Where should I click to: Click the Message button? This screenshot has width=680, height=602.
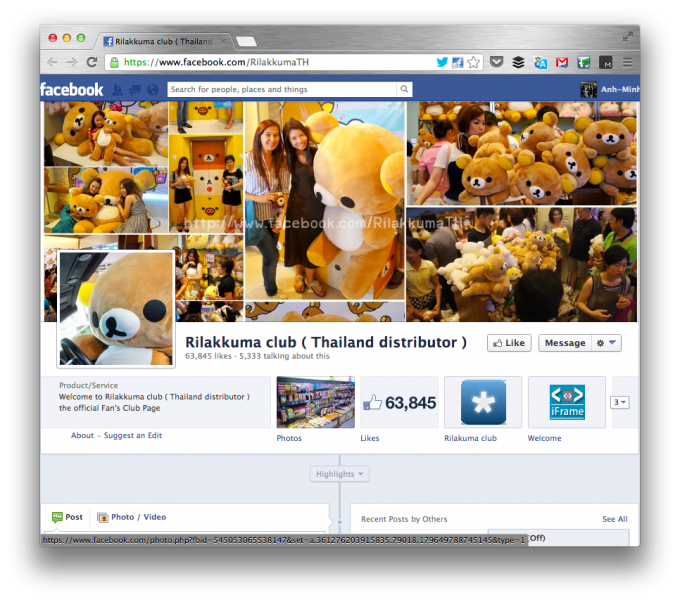[565, 343]
